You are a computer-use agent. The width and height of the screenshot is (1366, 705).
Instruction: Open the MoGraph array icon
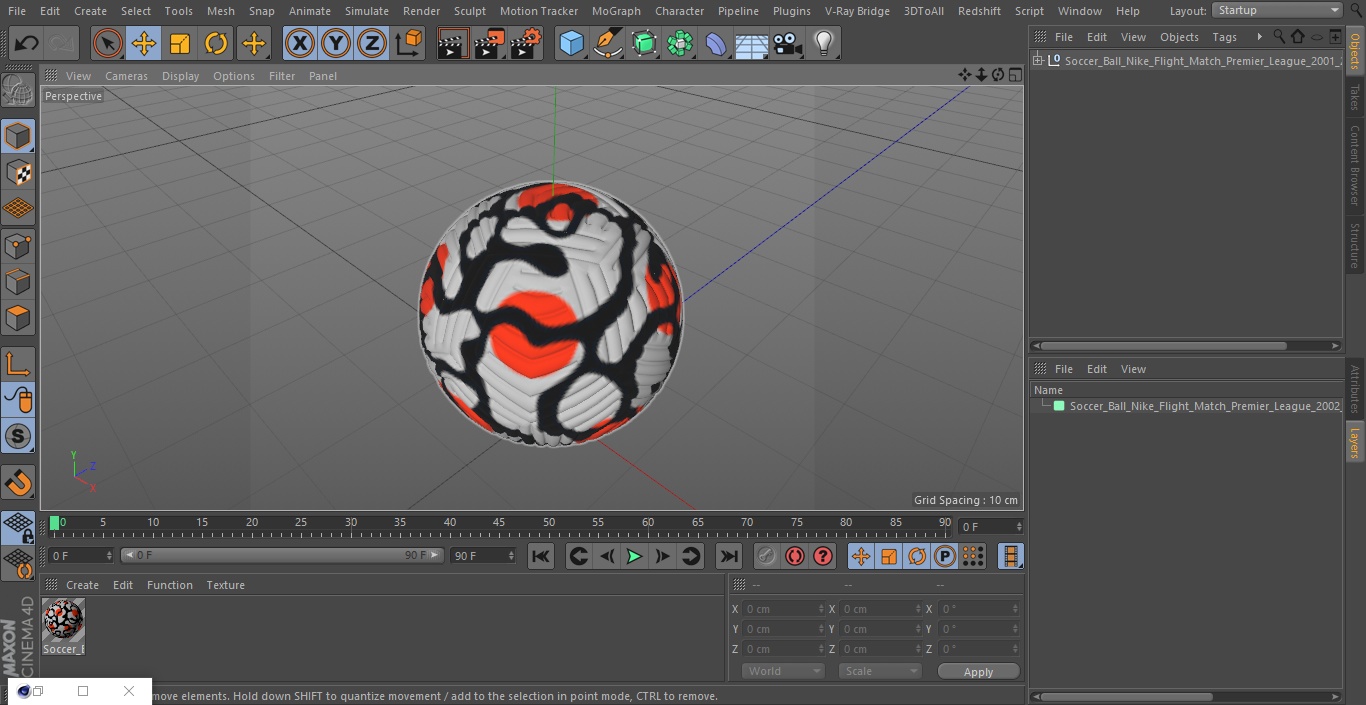click(680, 44)
